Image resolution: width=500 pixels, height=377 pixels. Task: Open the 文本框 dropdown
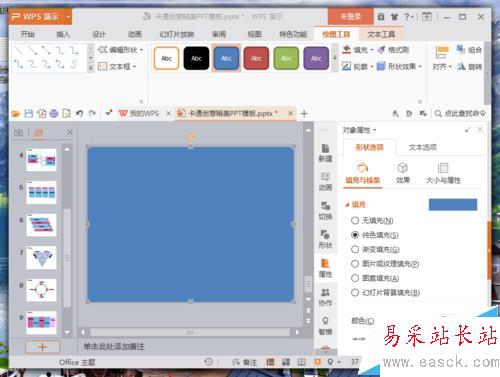point(117,67)
